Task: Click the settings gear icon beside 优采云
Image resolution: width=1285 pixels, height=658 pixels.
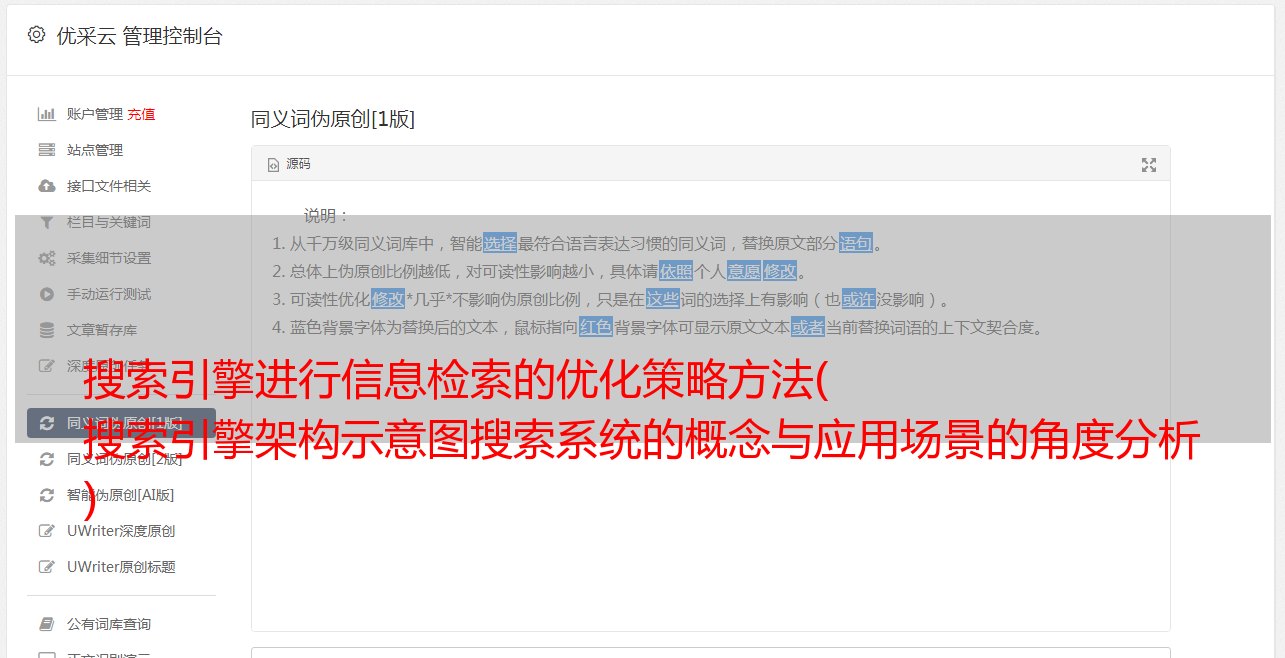Action: pos(36,35)
